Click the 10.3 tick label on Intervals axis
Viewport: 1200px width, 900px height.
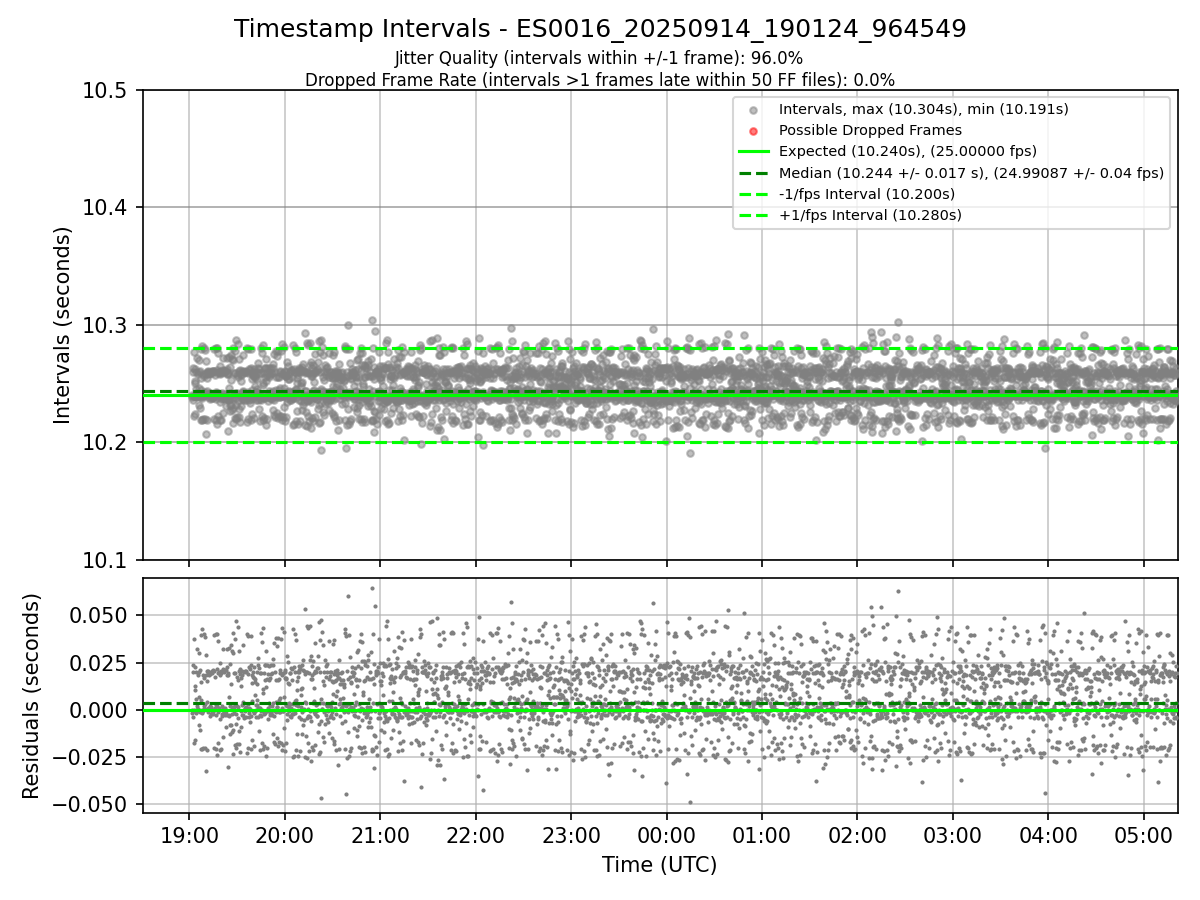click(105, 326)
